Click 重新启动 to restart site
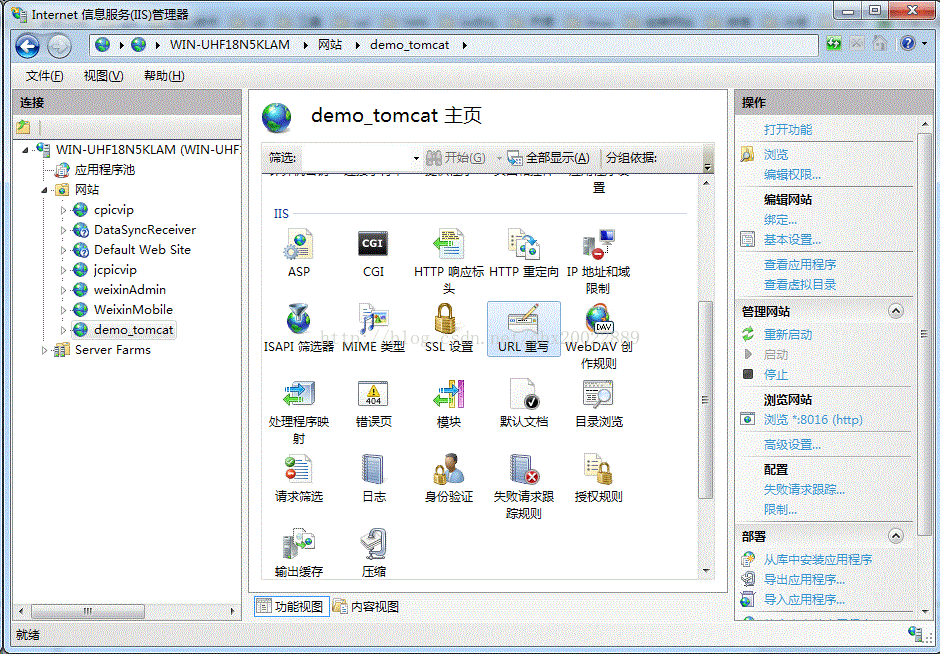The width and height of the screenshot is (940, 654). pyautogui.click(x=788, y=334)
